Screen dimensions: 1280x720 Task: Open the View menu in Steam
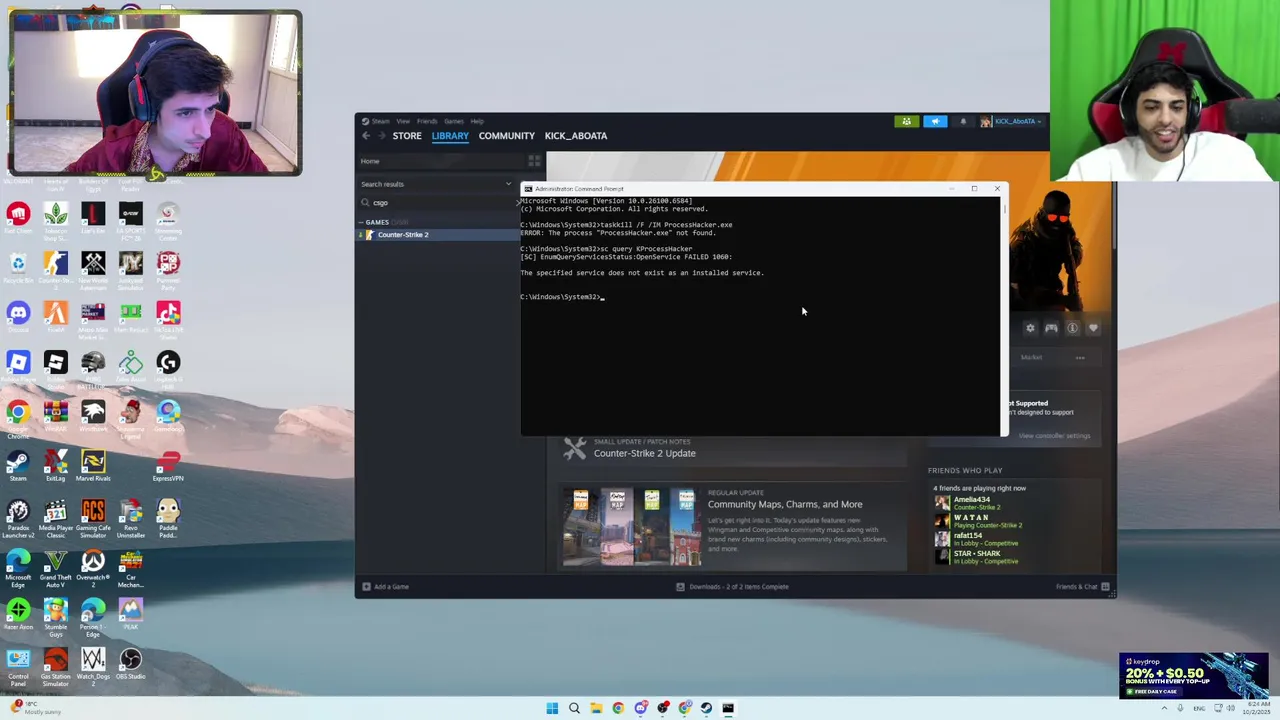coord(403,121)
